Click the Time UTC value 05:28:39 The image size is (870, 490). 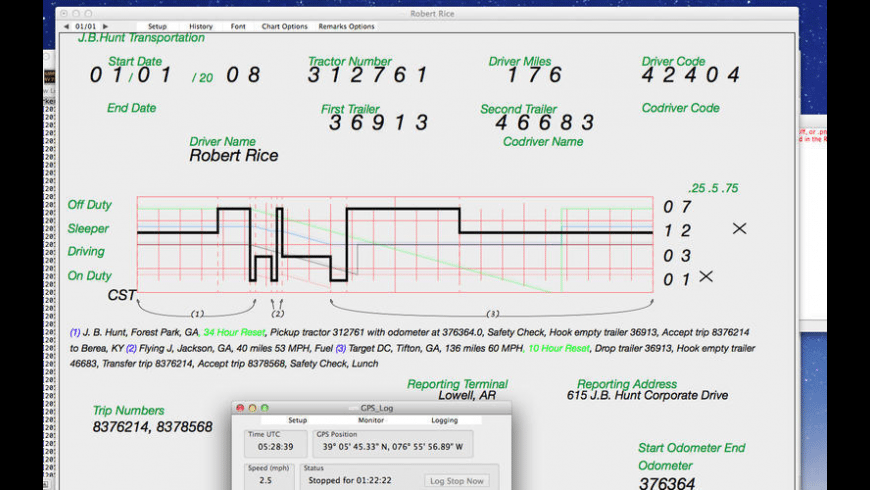[276, 447]
